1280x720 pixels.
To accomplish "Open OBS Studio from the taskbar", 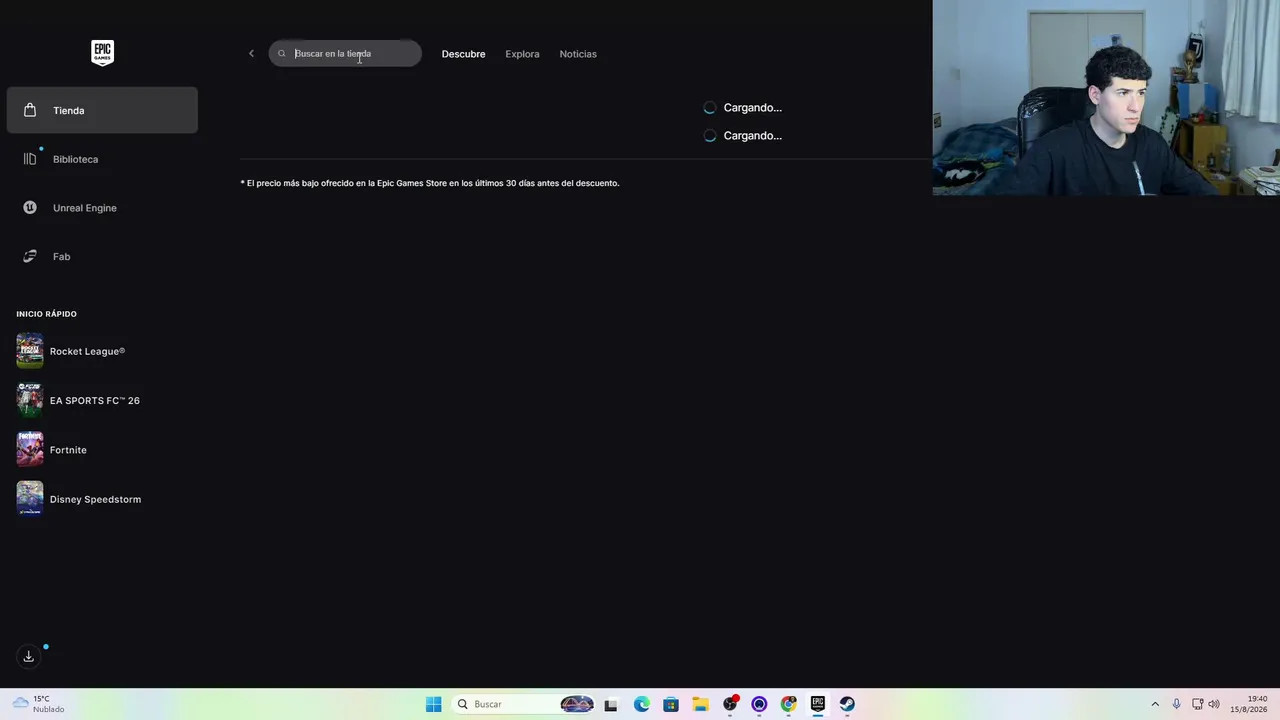I will click(x=730, y=704).
